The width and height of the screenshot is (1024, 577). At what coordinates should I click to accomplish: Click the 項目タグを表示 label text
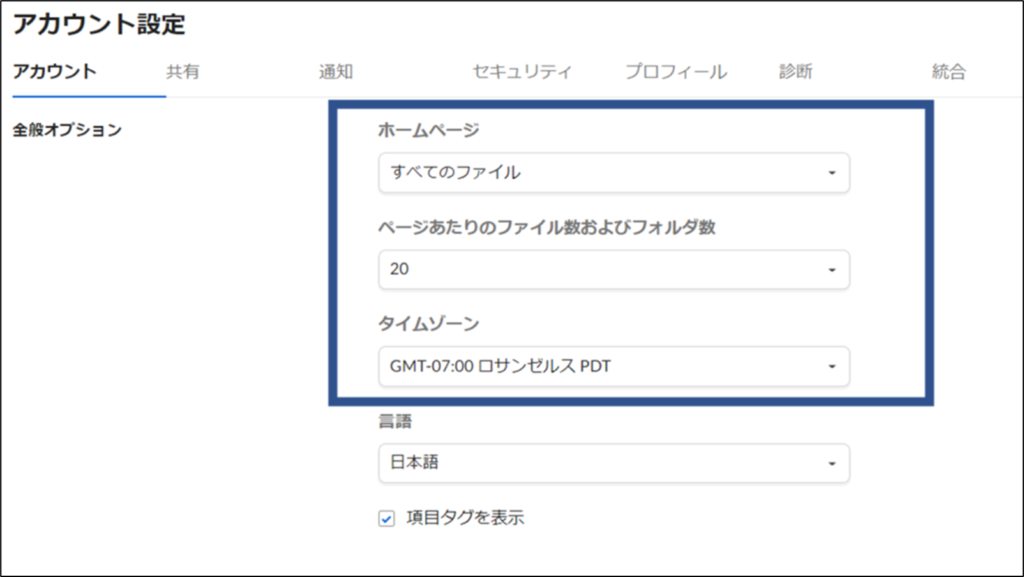(x=465, y=518)
